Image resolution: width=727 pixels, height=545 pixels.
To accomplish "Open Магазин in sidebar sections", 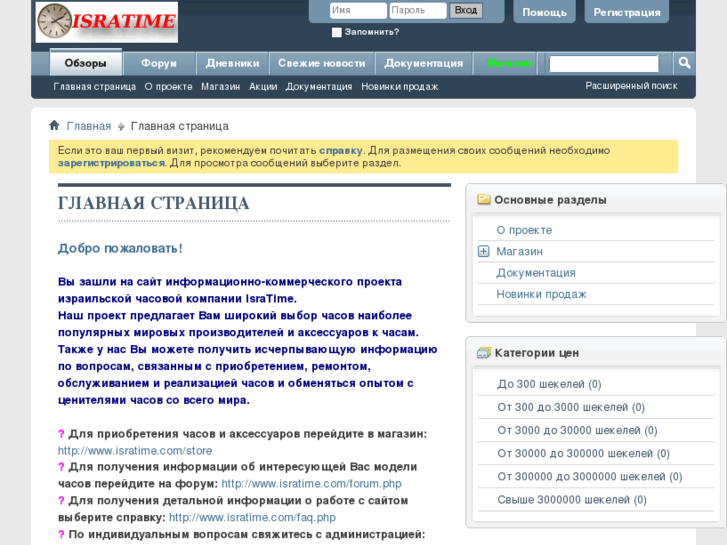I will pyautogui.click(x=519, y=251).
